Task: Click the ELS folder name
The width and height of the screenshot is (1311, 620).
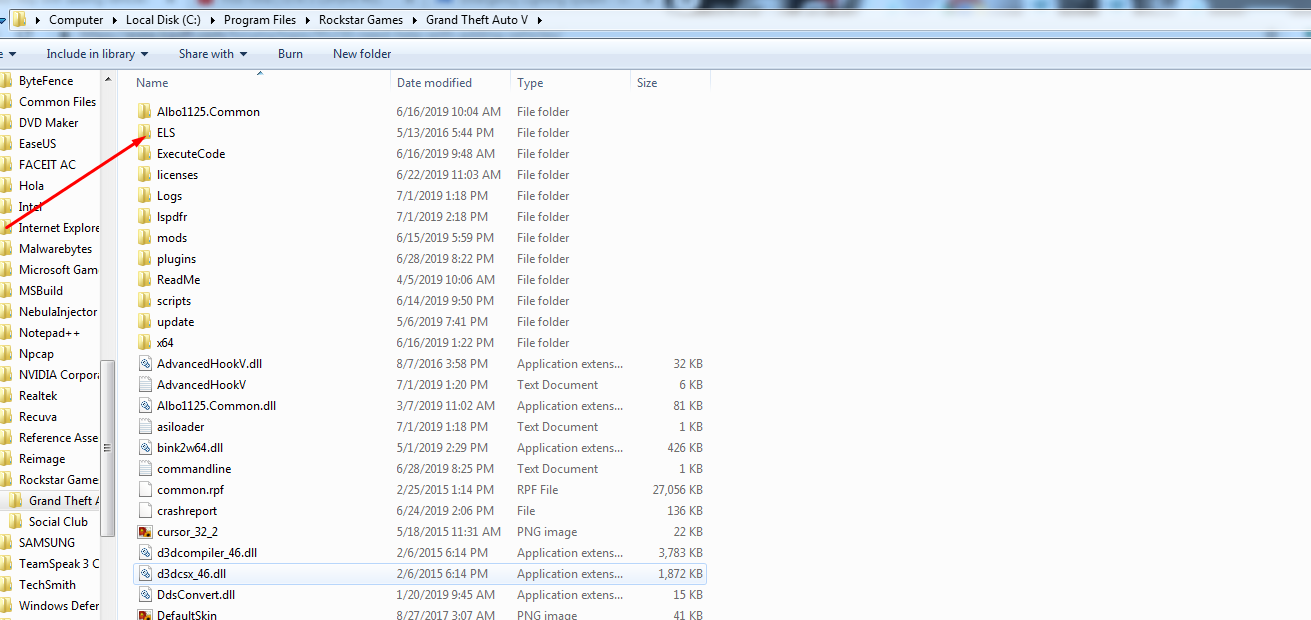Action: pyautogui.click(x=166, y=133)
